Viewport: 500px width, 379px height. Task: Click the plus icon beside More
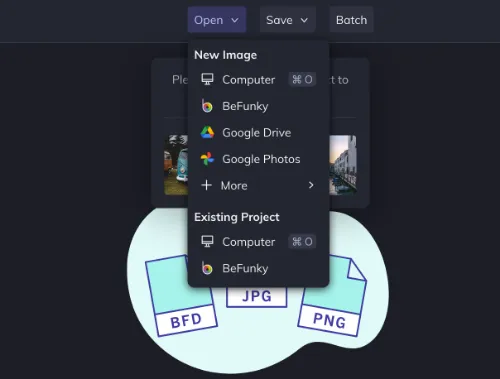click(207, 185)
